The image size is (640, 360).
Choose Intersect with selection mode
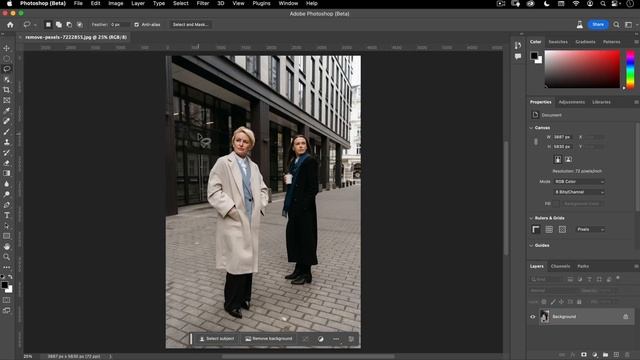pyautogui.click(x=80, y=24)
